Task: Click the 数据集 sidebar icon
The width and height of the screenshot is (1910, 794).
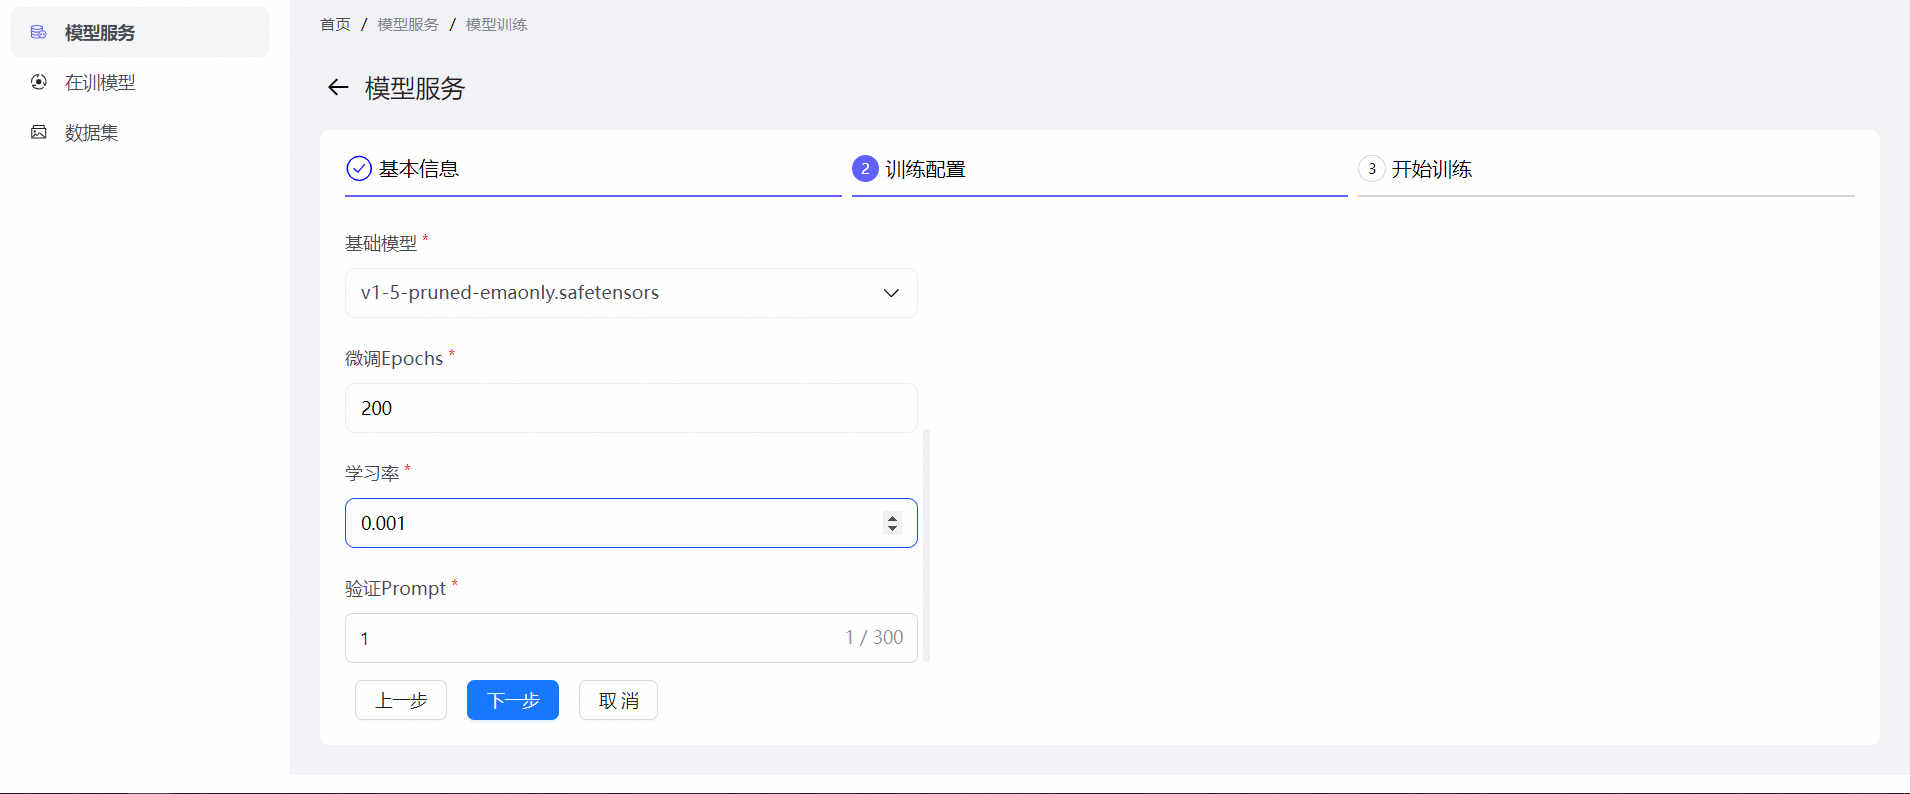Action: (x=39, y=132)
